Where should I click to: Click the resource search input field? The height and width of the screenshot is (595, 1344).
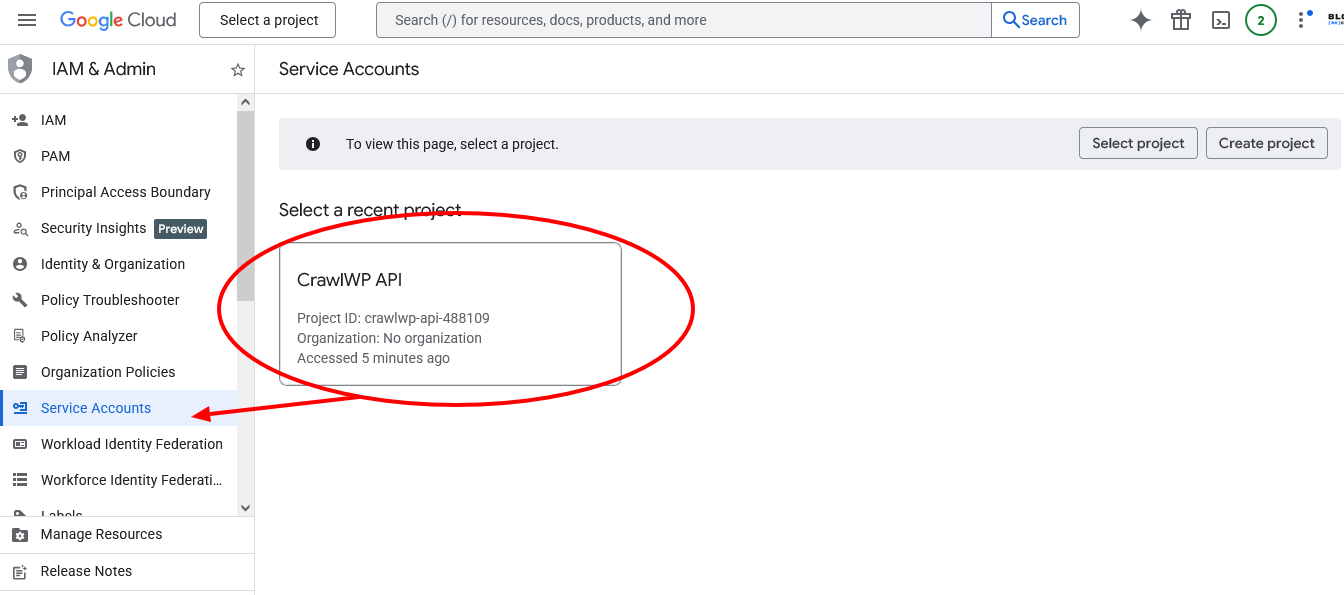tap(683, 20)
